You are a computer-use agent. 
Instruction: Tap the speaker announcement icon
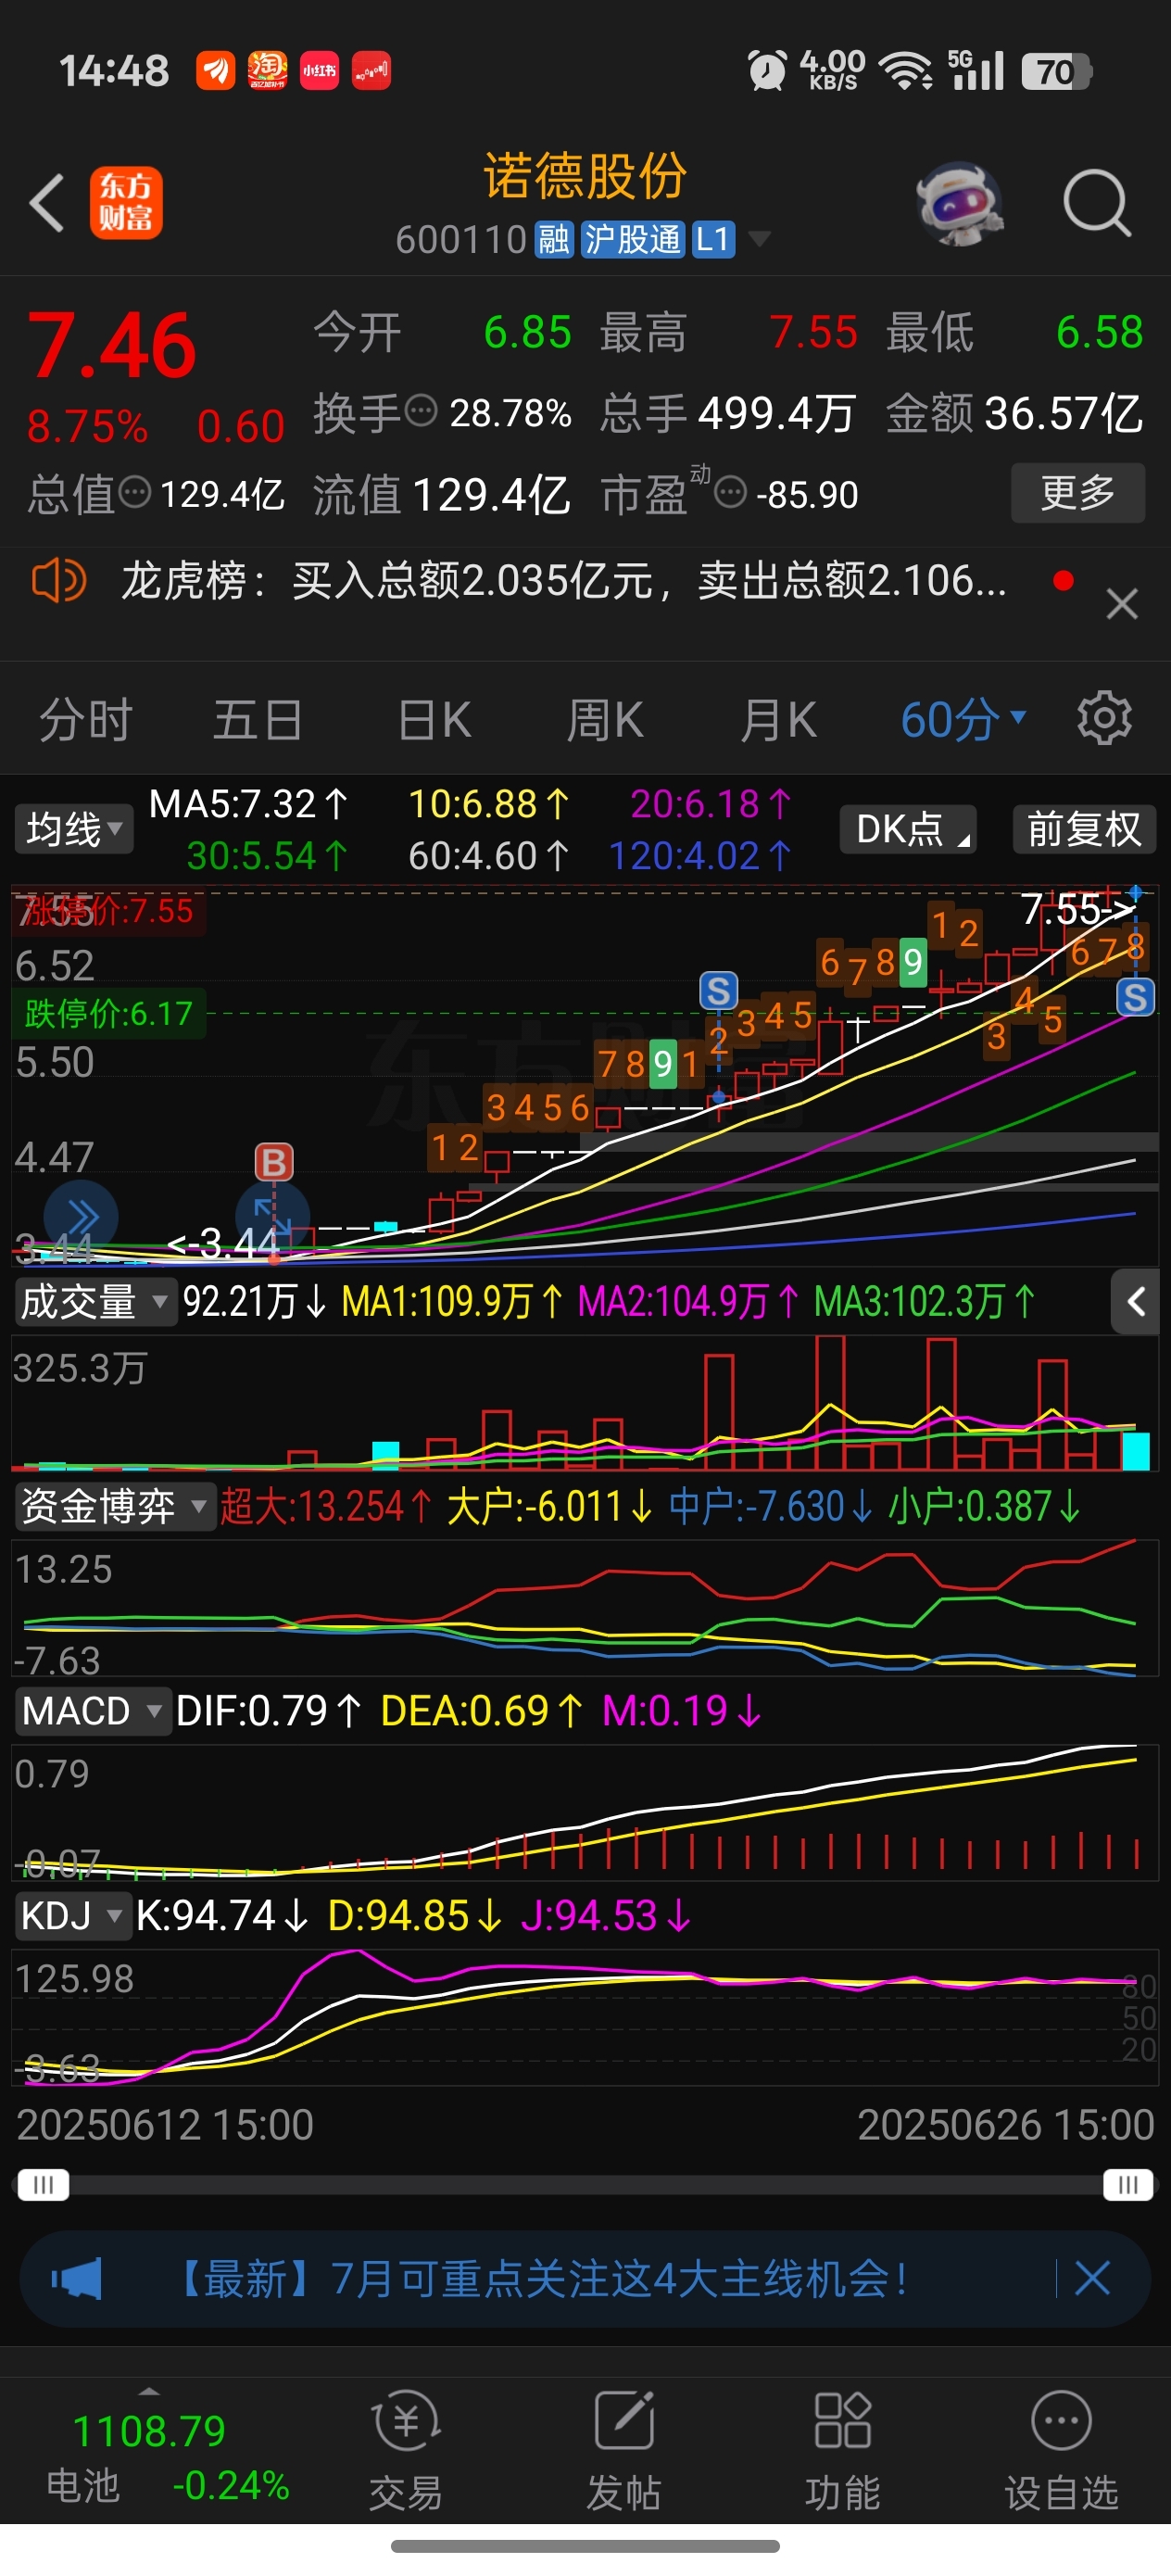point(59,580)
